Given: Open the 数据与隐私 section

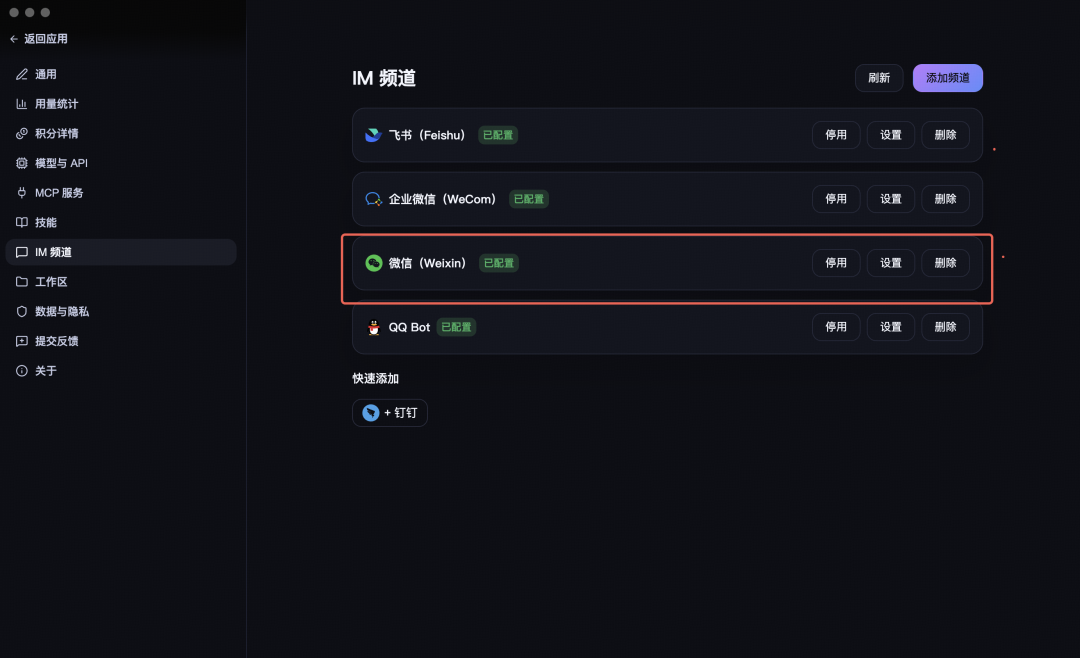Looking at the screenshot, I should click(62, 311).
